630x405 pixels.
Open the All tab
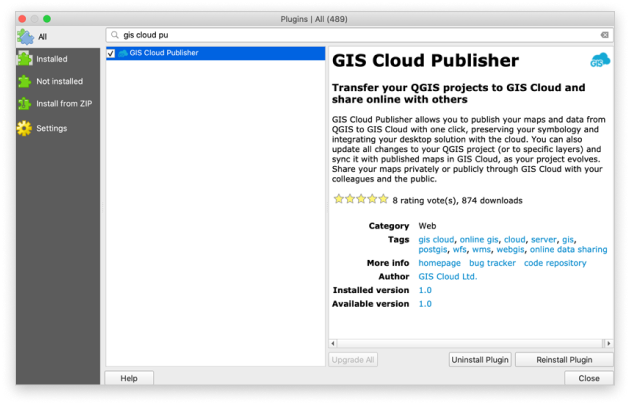[x=58, y=37]
